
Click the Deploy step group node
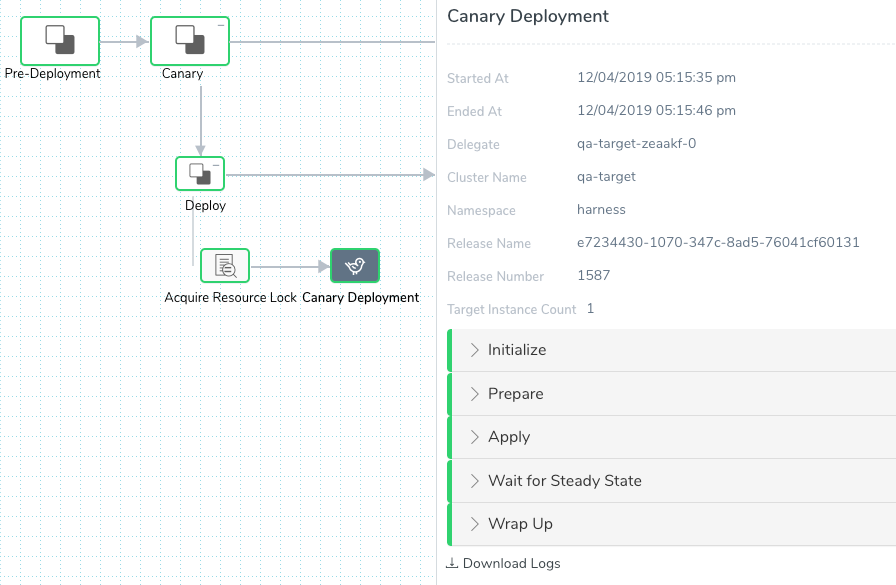point(200,173)
